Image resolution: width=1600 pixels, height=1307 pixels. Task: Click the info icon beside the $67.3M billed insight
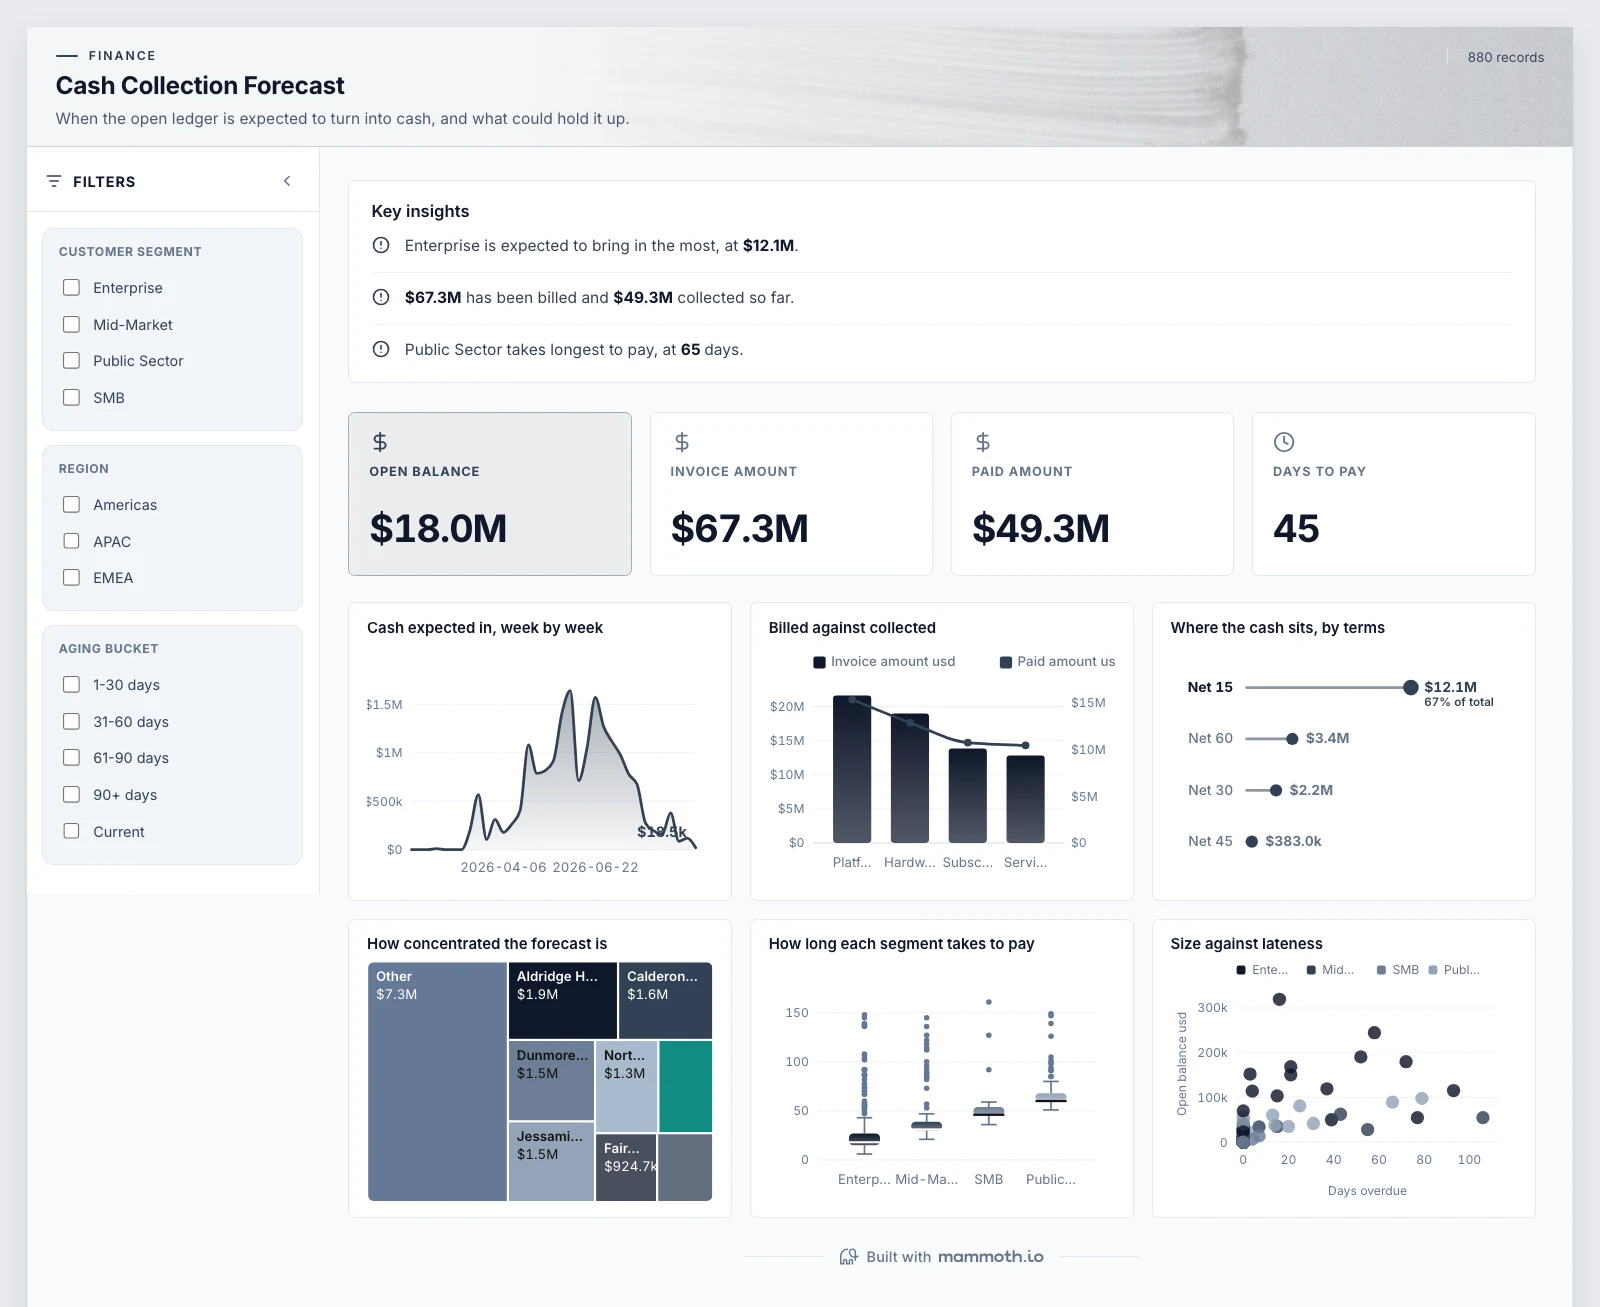381,297
